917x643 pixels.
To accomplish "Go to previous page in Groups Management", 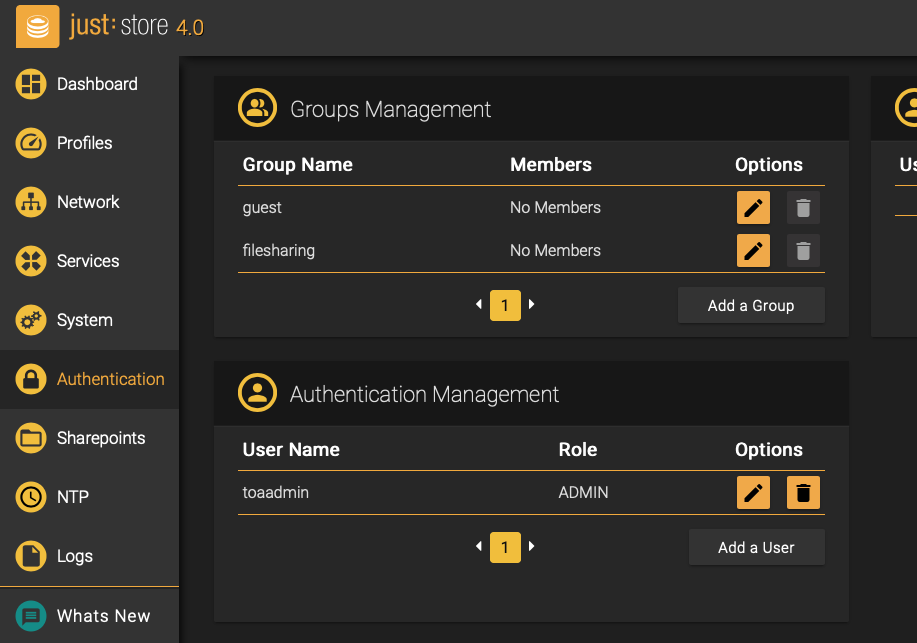I will (479, 304).
